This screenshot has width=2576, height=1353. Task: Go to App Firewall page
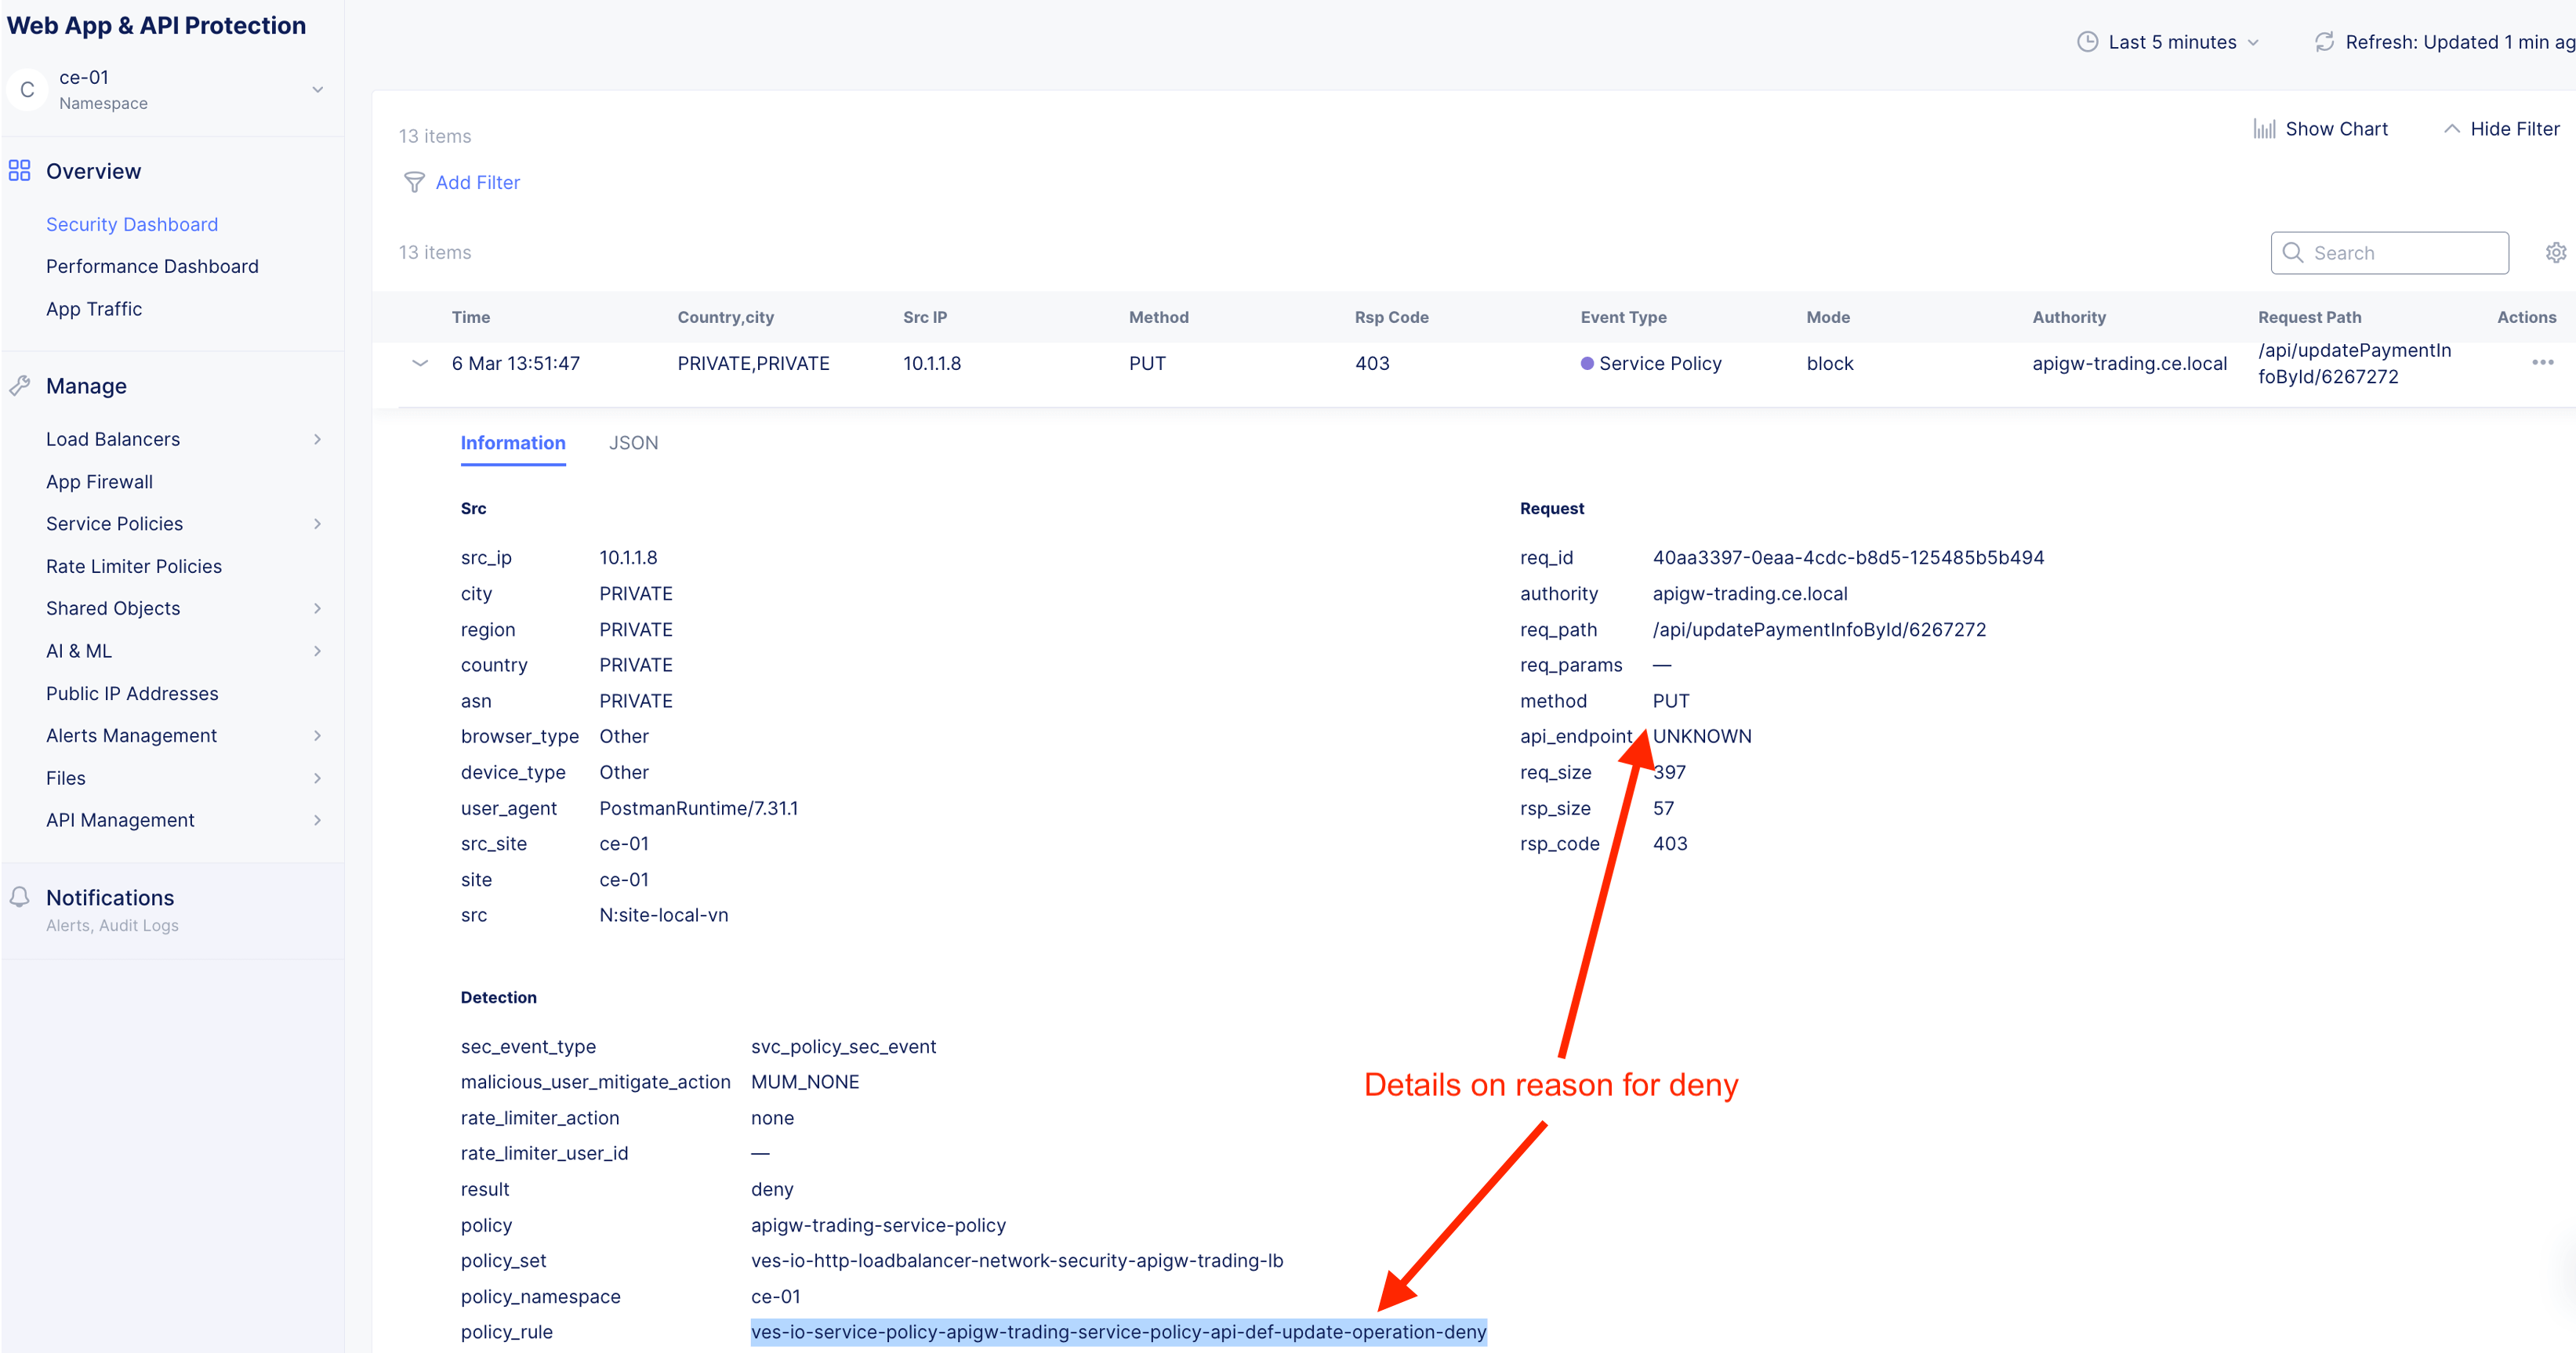99,482
